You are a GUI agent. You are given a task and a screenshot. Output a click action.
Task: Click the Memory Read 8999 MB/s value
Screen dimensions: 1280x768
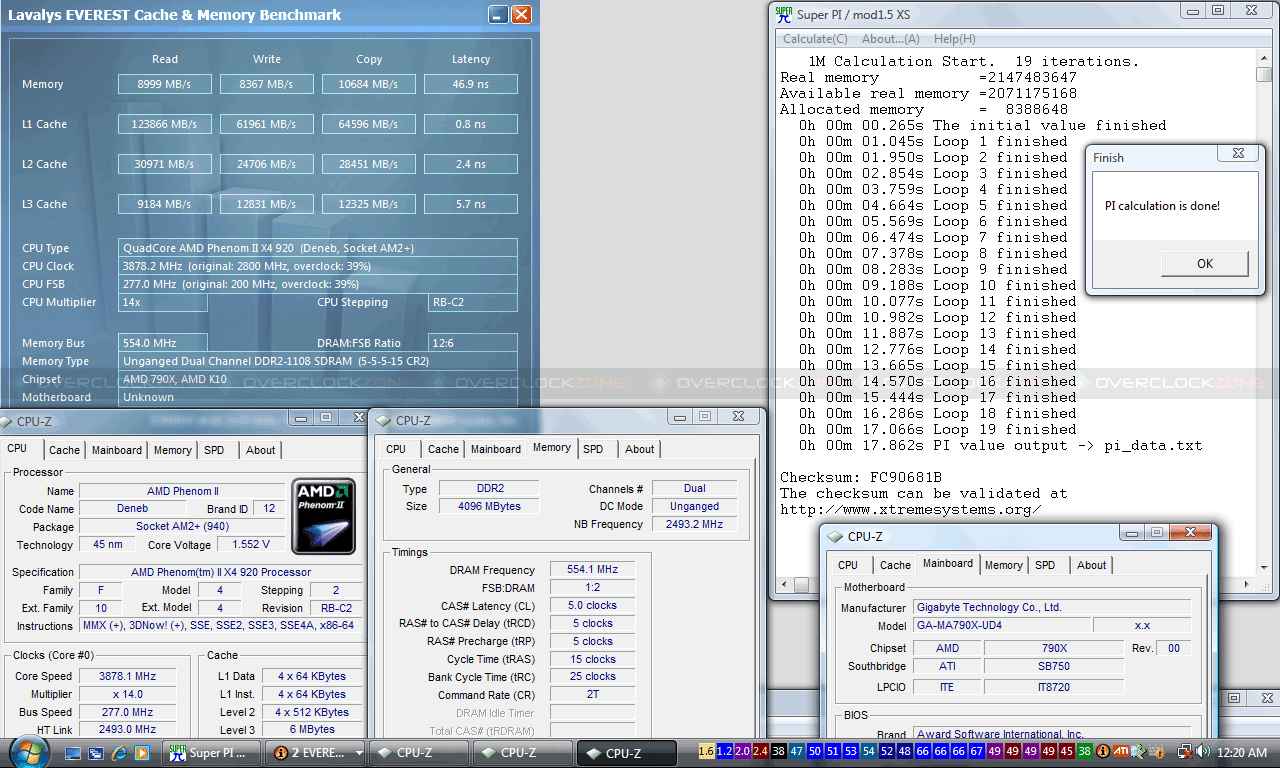(x=164, y=84)
